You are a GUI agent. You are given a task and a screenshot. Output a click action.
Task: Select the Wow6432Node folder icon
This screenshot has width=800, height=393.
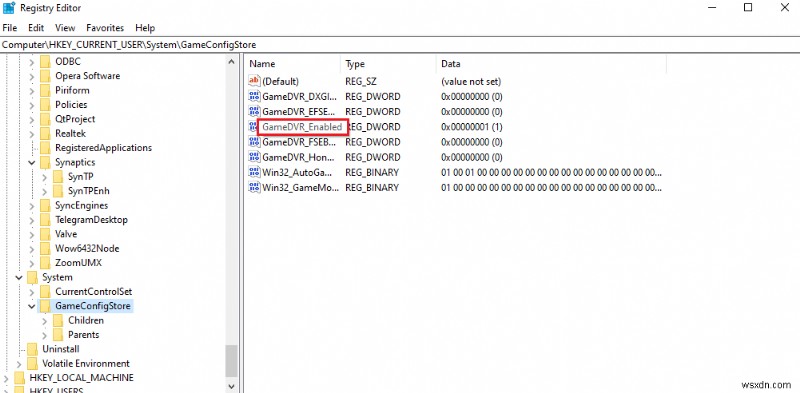[x=46, y=249]
